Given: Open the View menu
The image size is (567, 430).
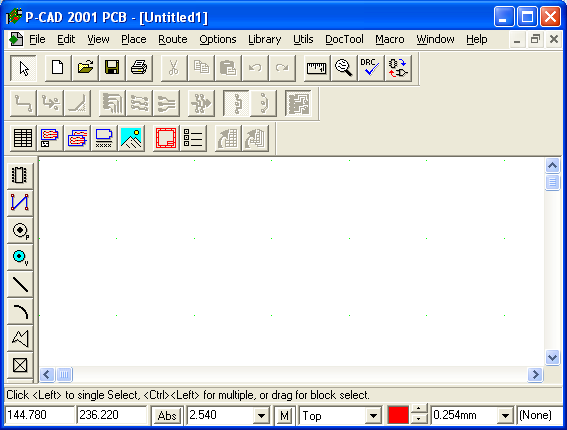Looking at the screenshot, I should click(98, 39).
